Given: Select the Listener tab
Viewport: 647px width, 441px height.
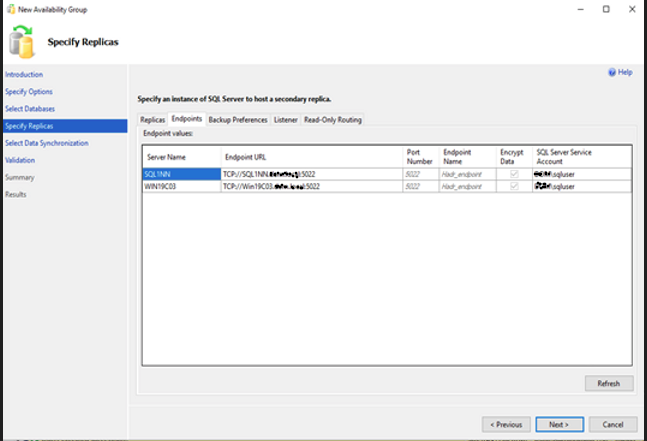Looking at the screenshot, I should point(285,120).
